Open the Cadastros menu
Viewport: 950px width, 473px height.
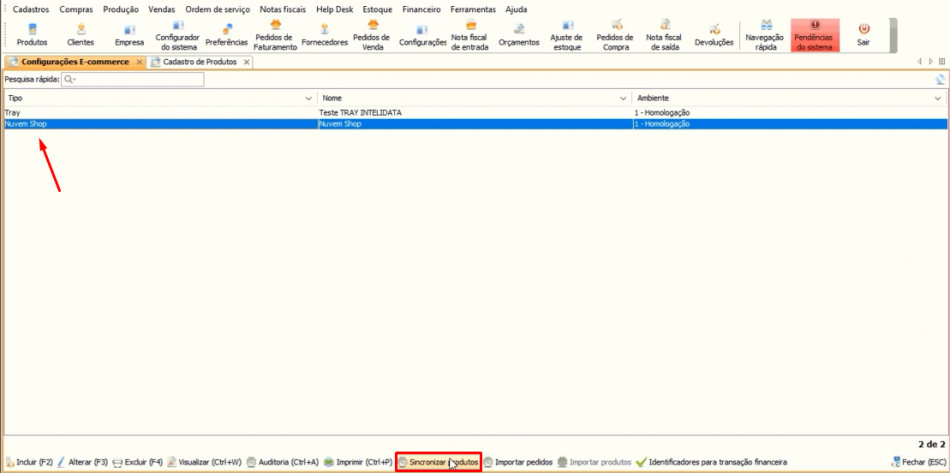pos(31,10)
